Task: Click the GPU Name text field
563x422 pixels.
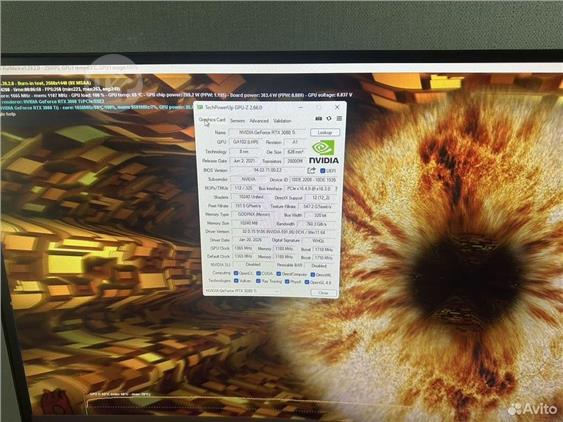Action: (x=267, y=133)
